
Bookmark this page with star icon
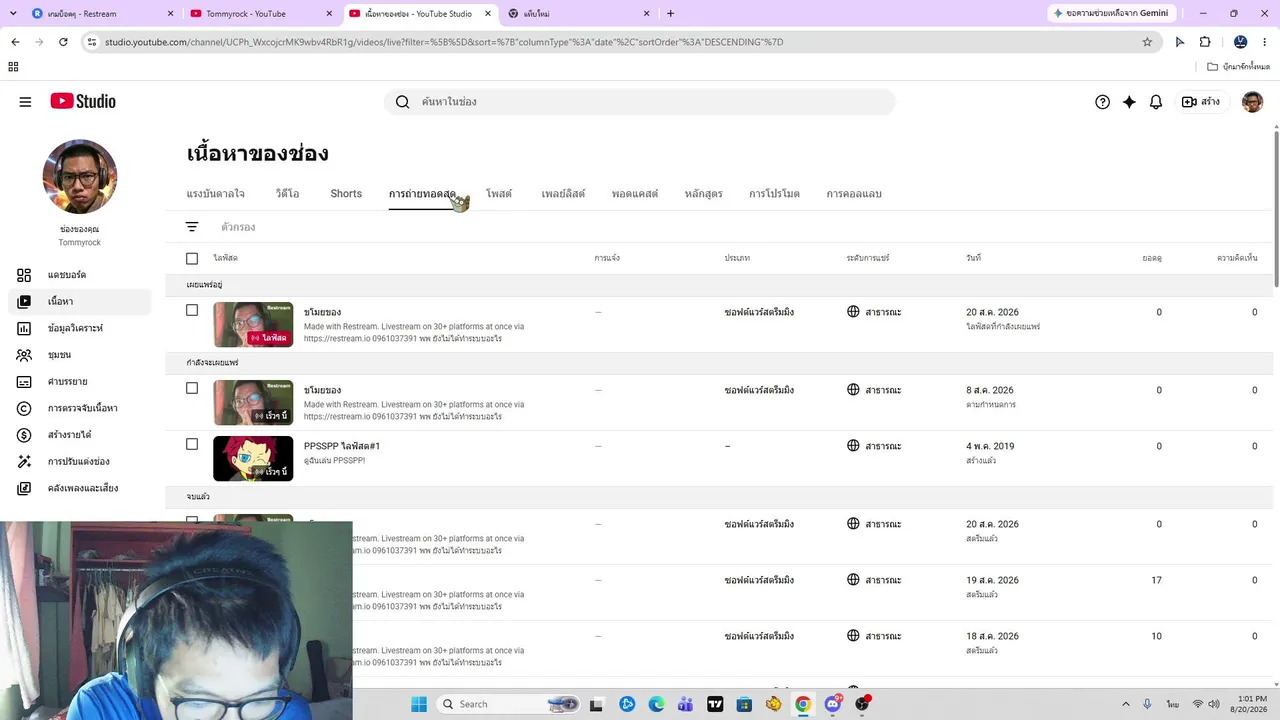[1147, 42]
